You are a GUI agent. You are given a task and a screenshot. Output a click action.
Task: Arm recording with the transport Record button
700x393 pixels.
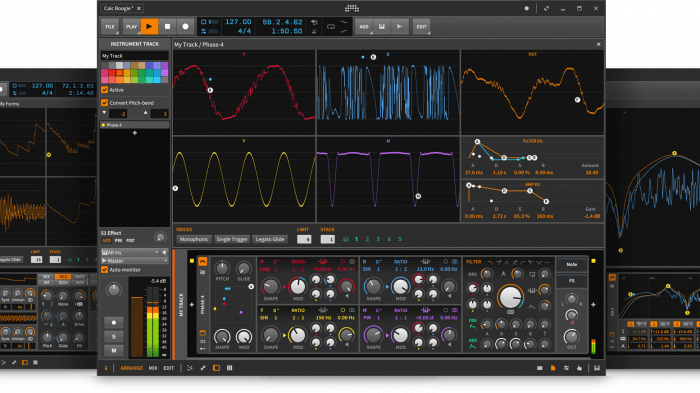coord(185,26)
